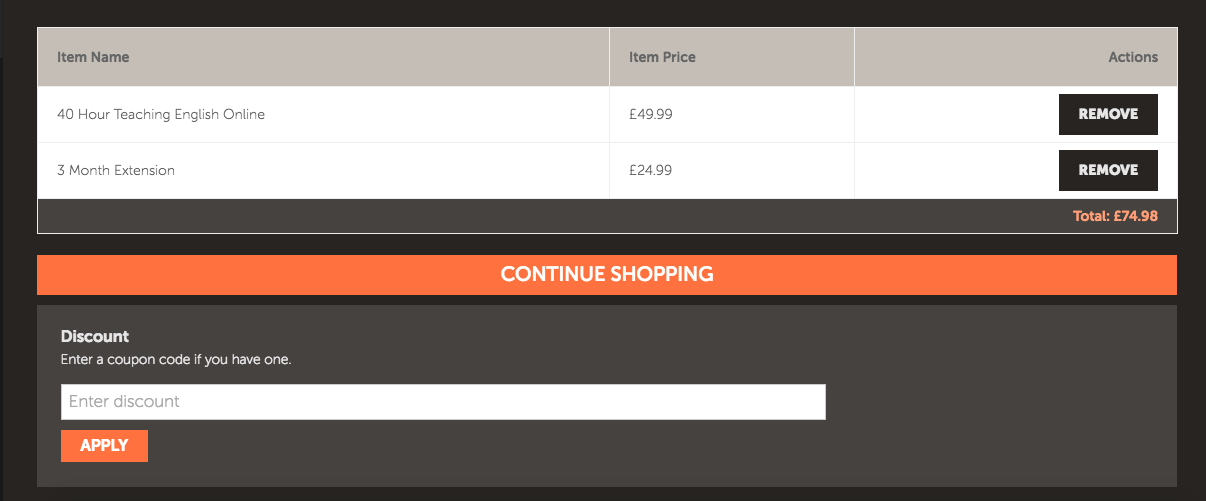Remove the 40 Hour Teaching English Online item

1107,114
